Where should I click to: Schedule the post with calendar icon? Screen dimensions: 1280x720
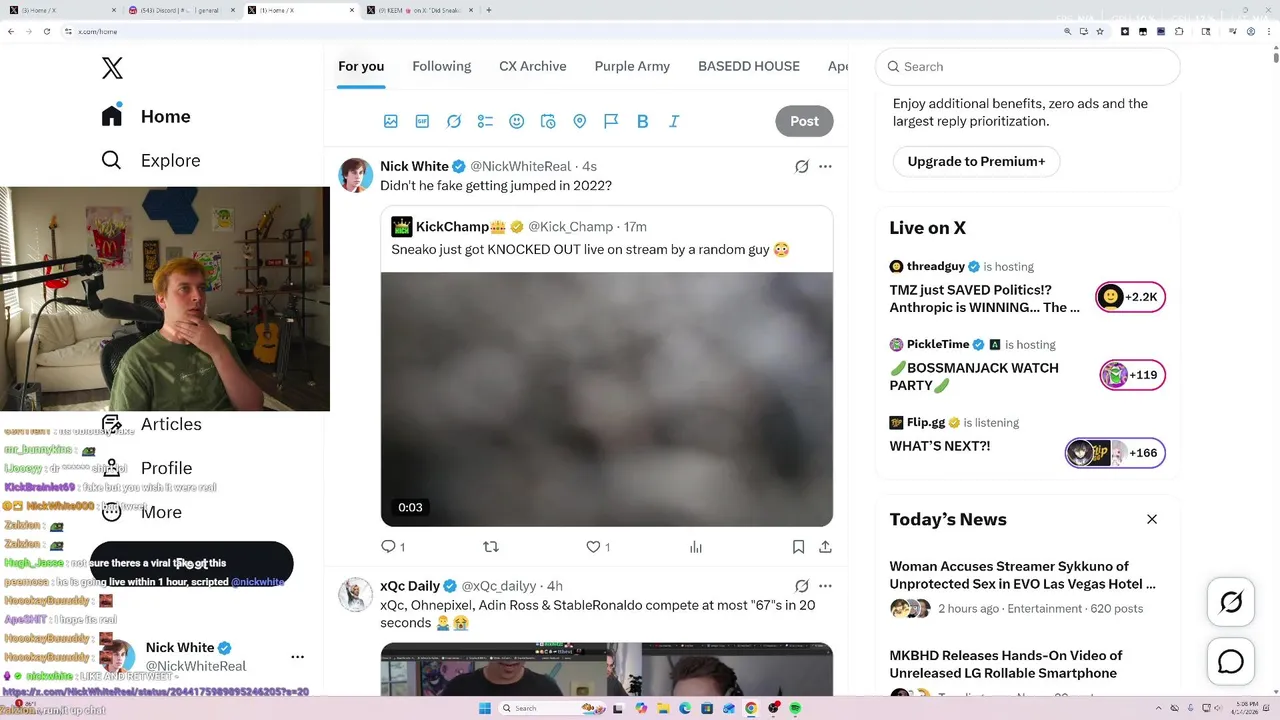(x=548, y=121)
